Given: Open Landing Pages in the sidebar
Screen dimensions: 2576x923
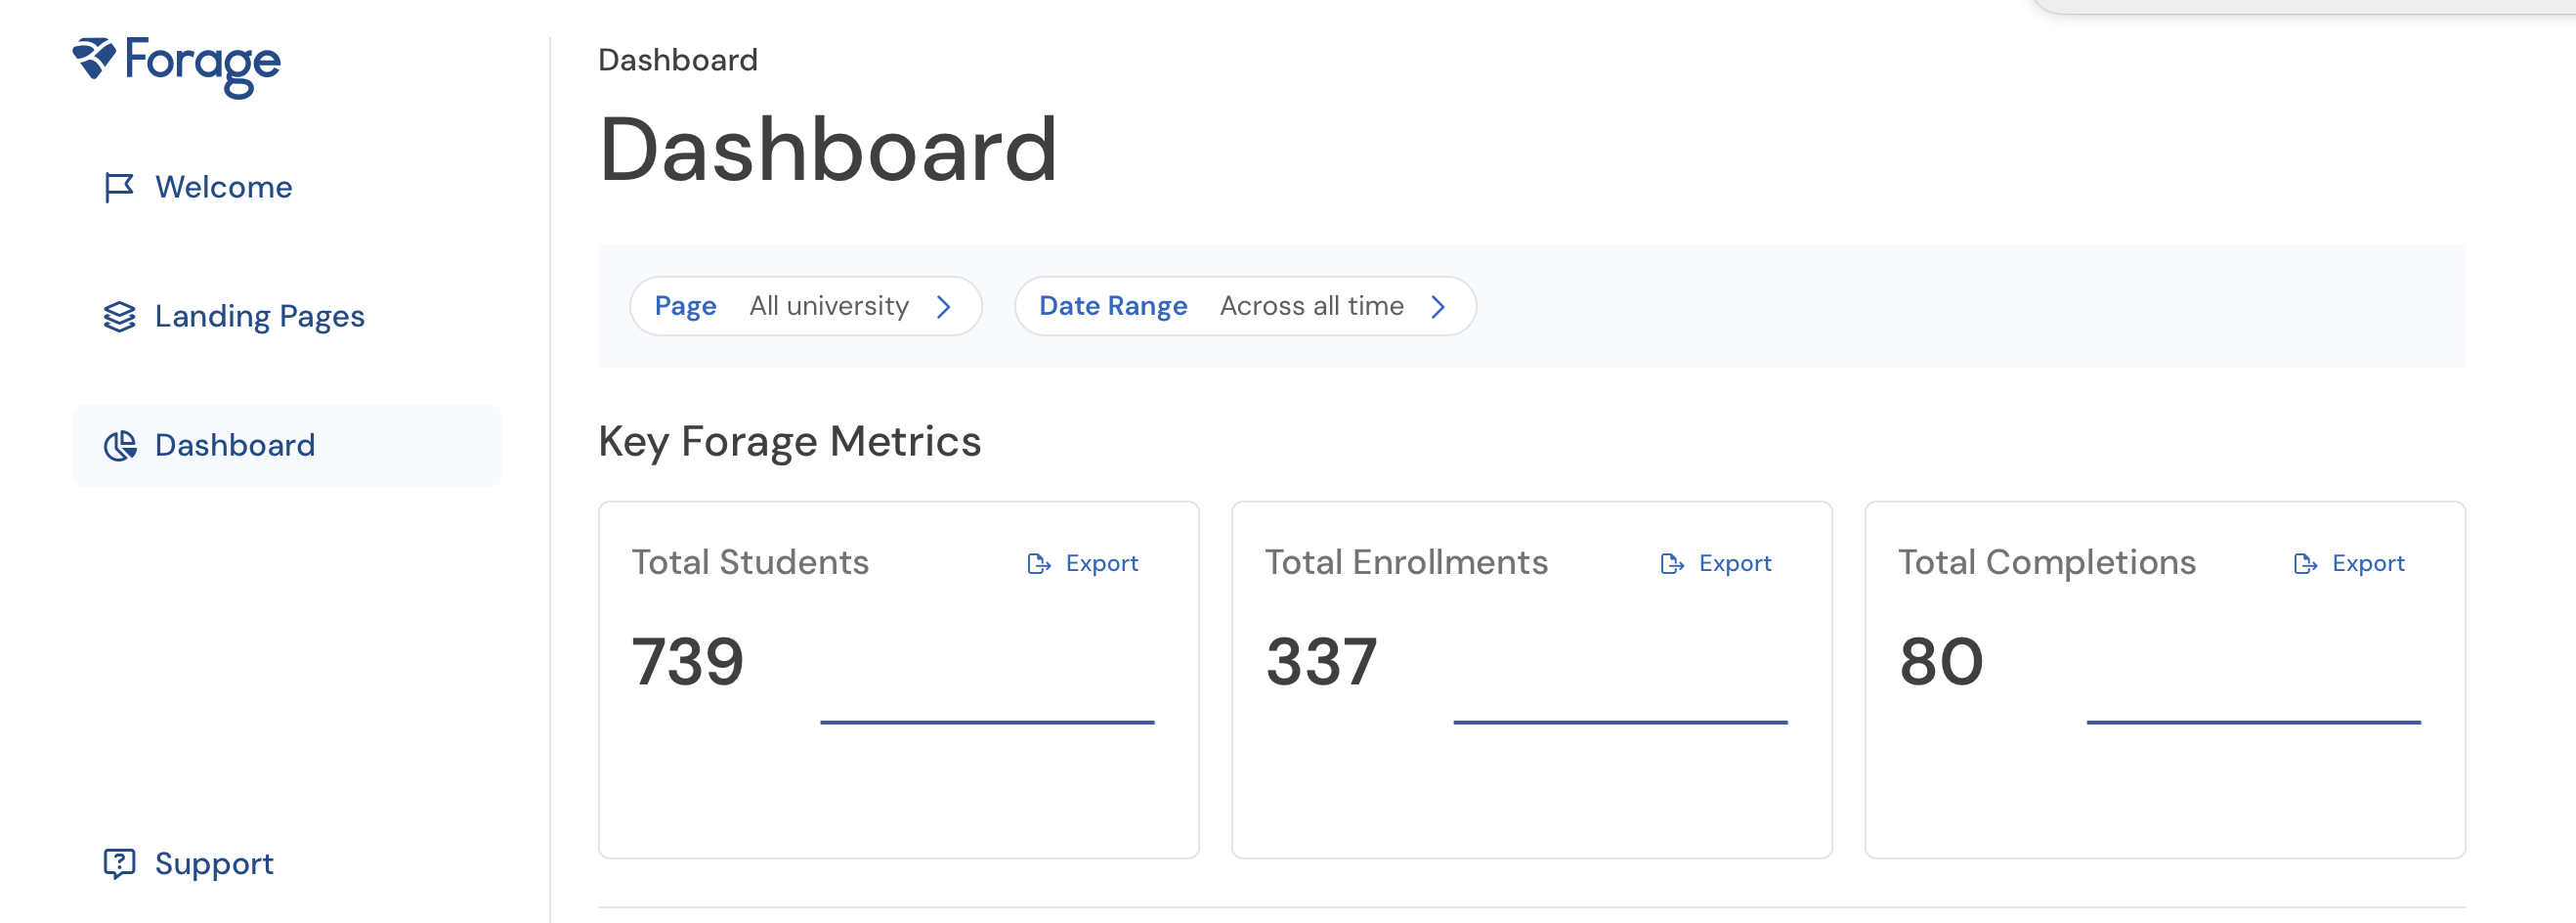Looking at the screenshot, I should point(287,316).
